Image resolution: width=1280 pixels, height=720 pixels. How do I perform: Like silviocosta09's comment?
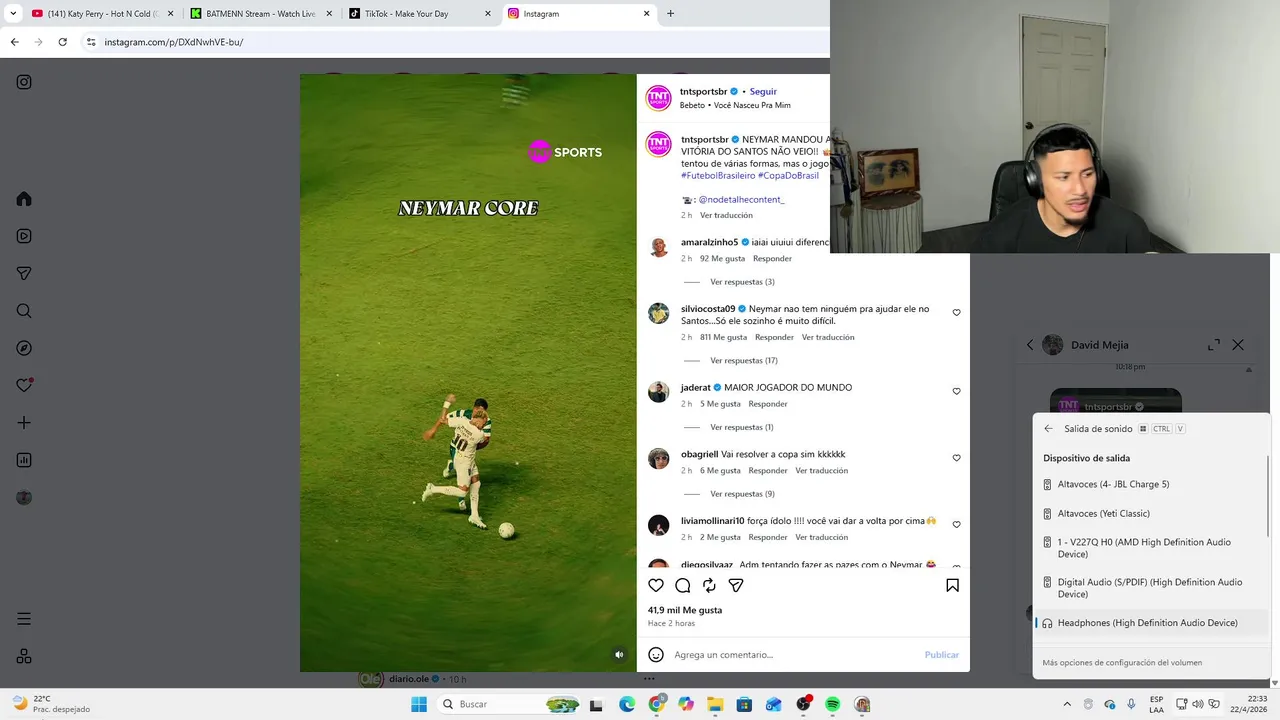point(956,313)
